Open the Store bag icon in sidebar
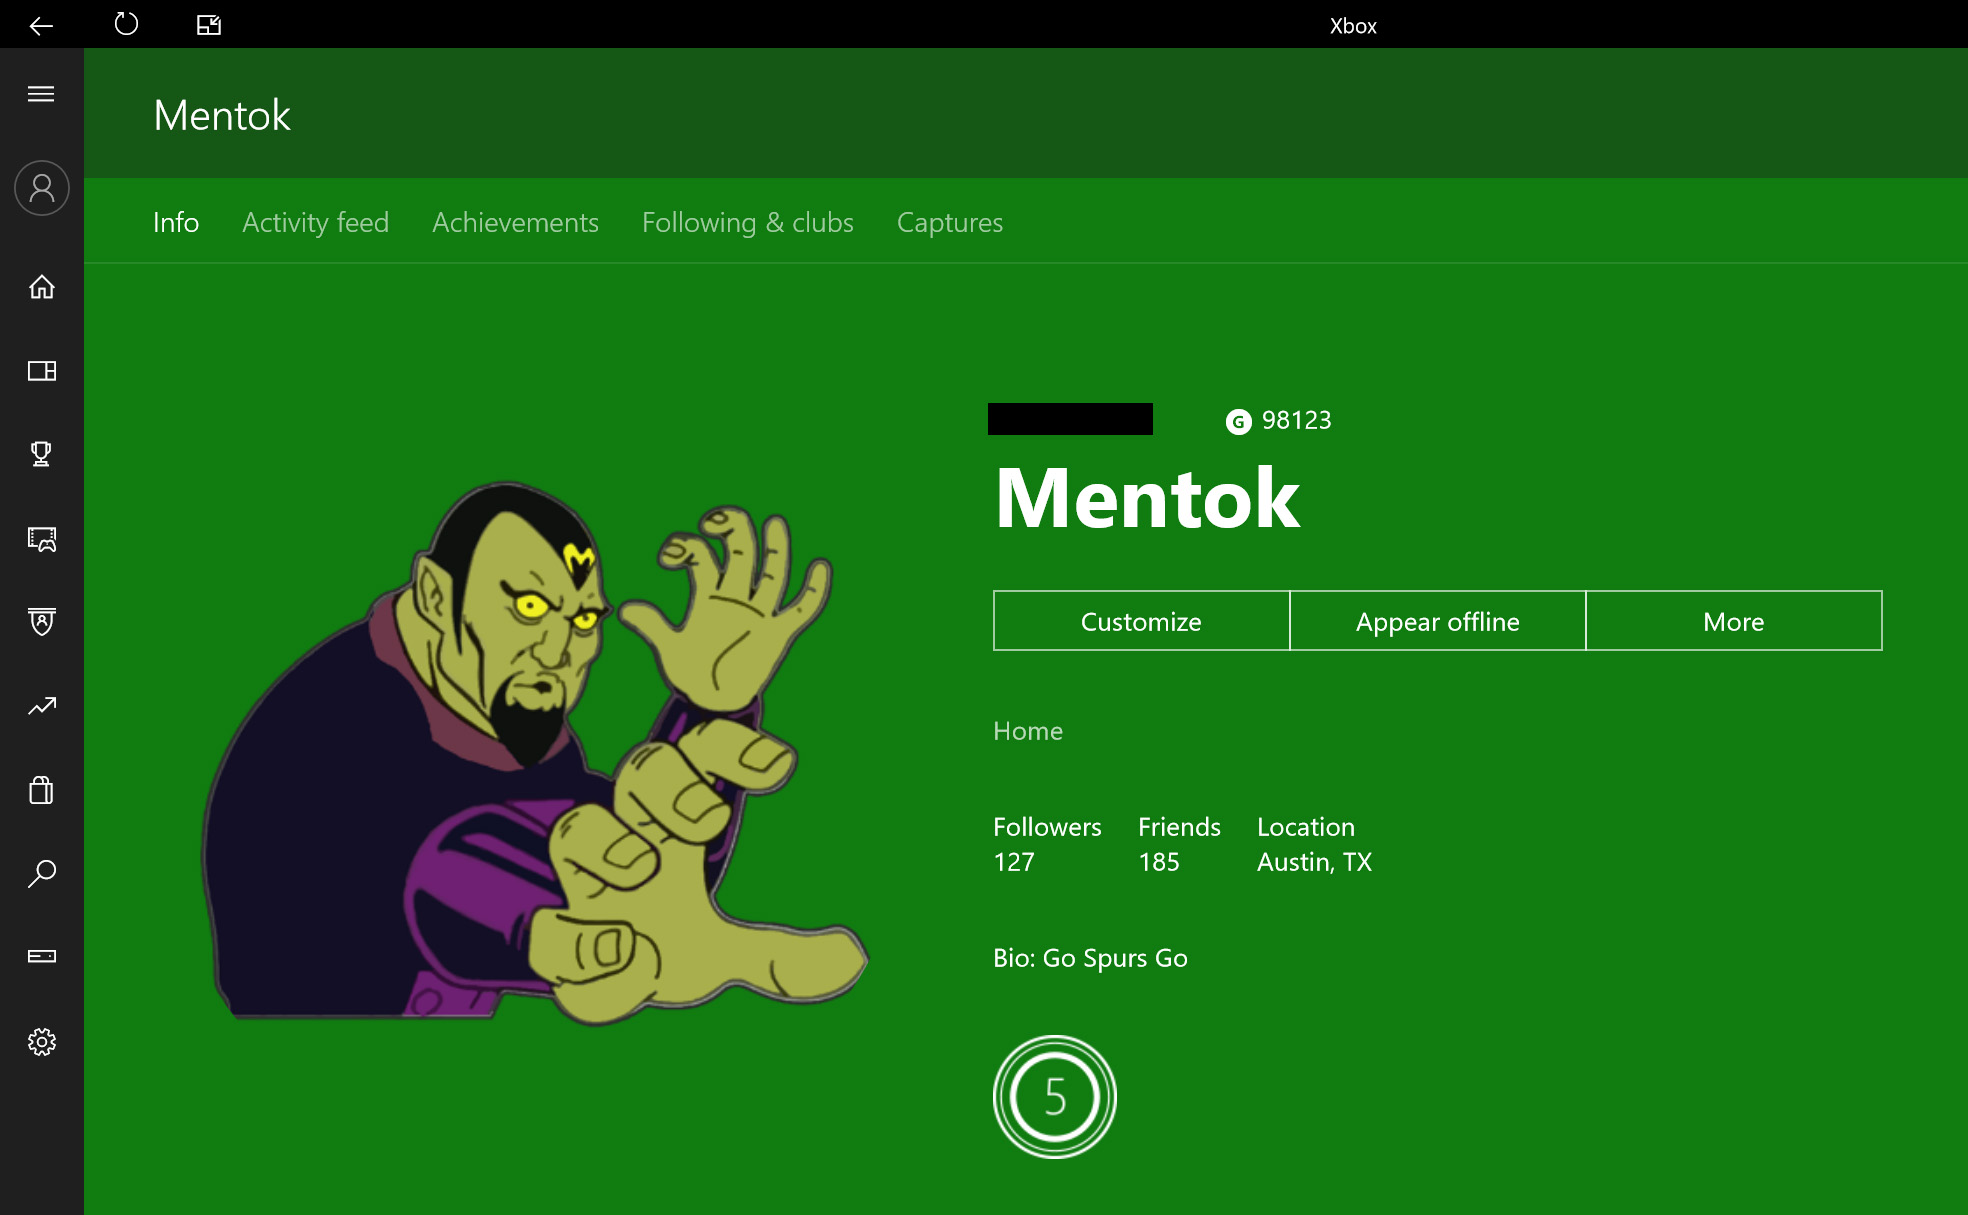 41,790
